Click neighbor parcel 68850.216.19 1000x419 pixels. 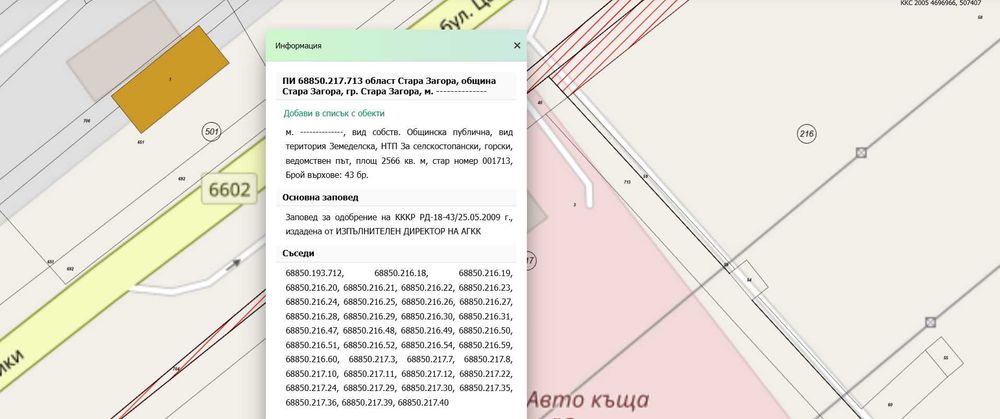point(485,273)
